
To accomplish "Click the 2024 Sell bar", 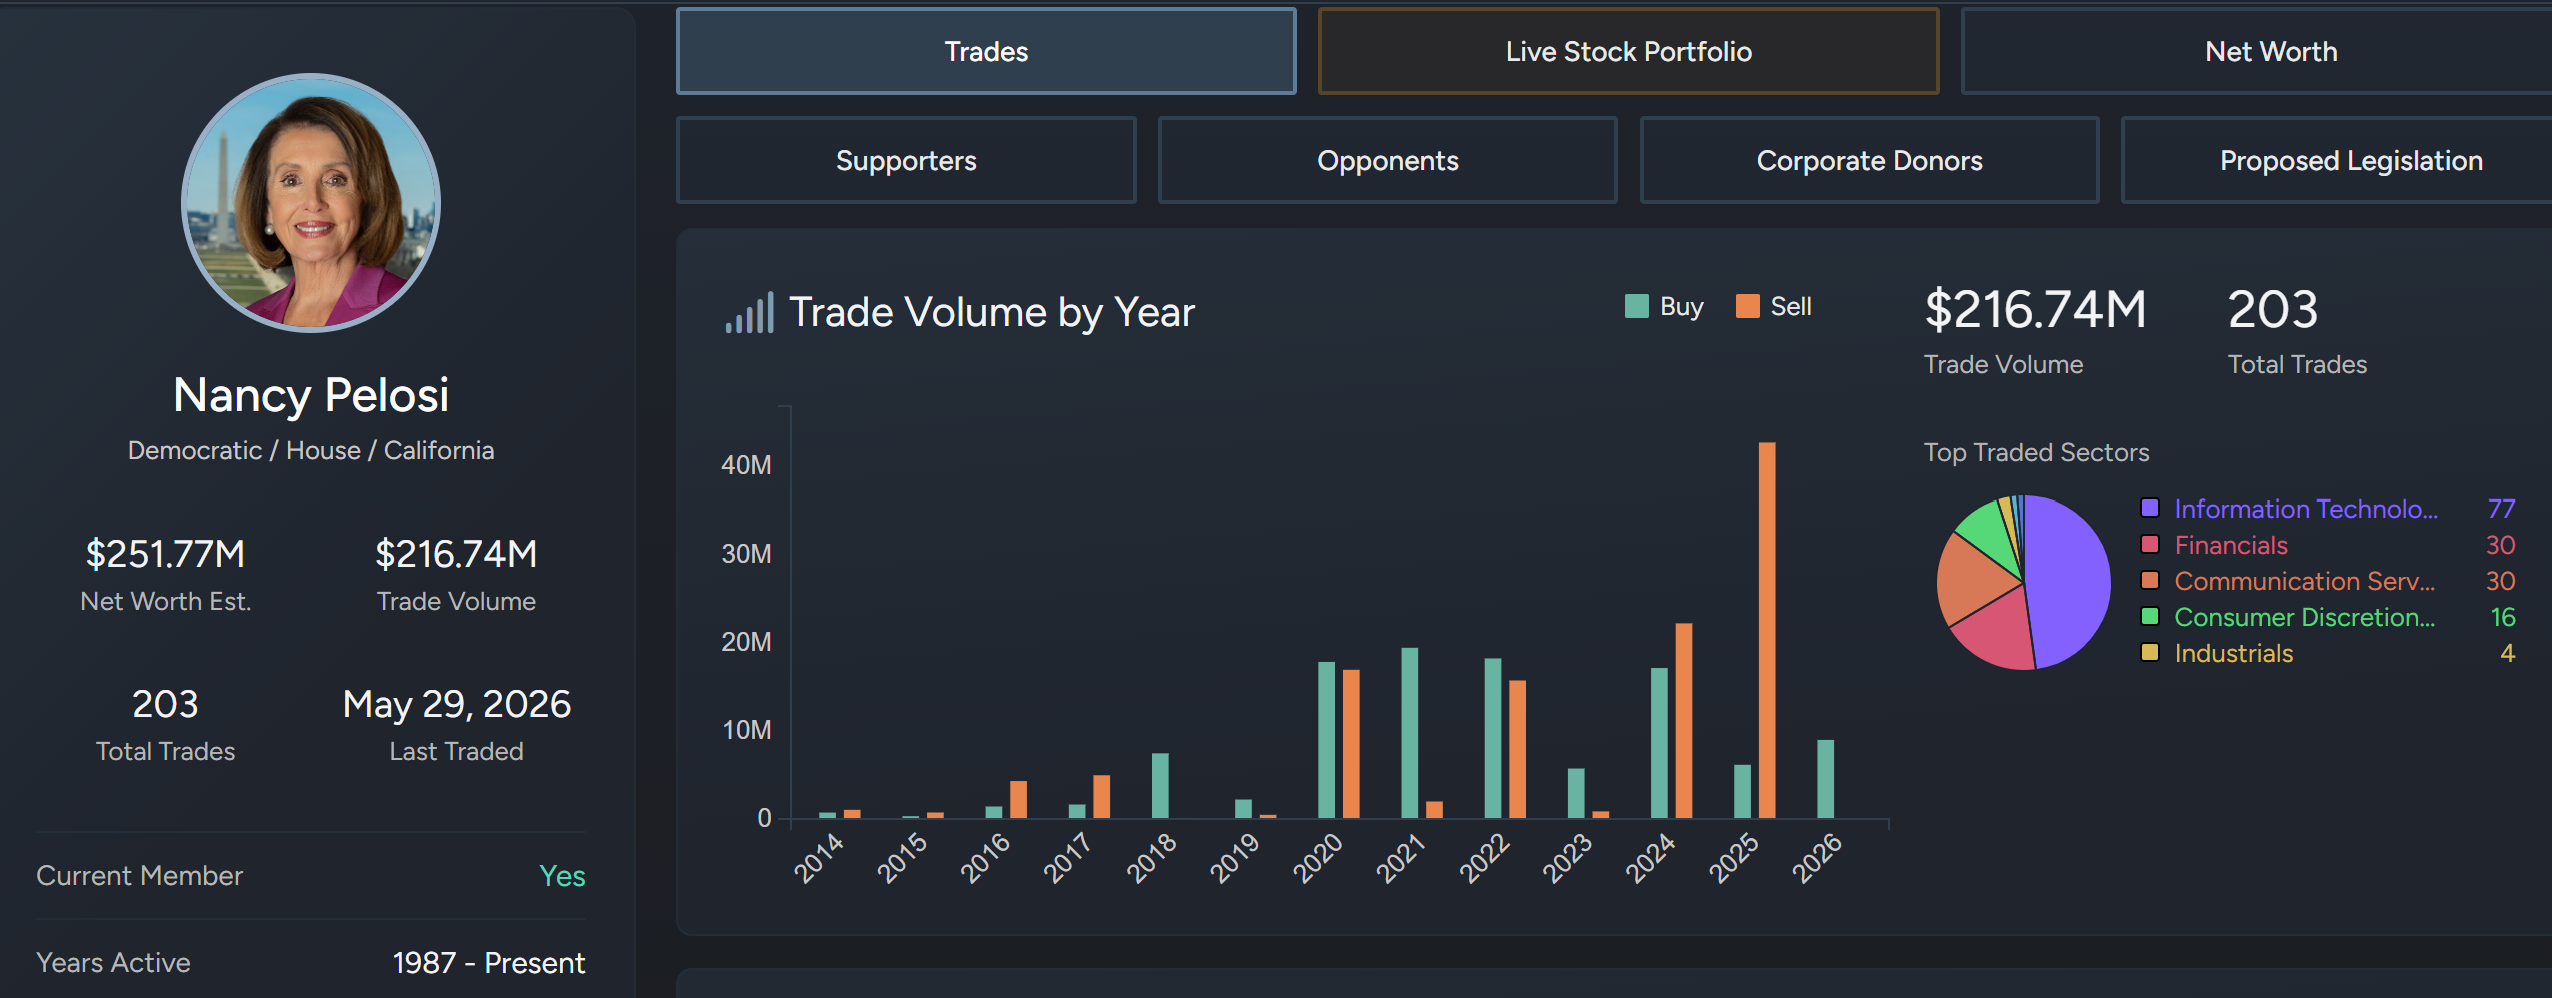I will click(1684, 720).
